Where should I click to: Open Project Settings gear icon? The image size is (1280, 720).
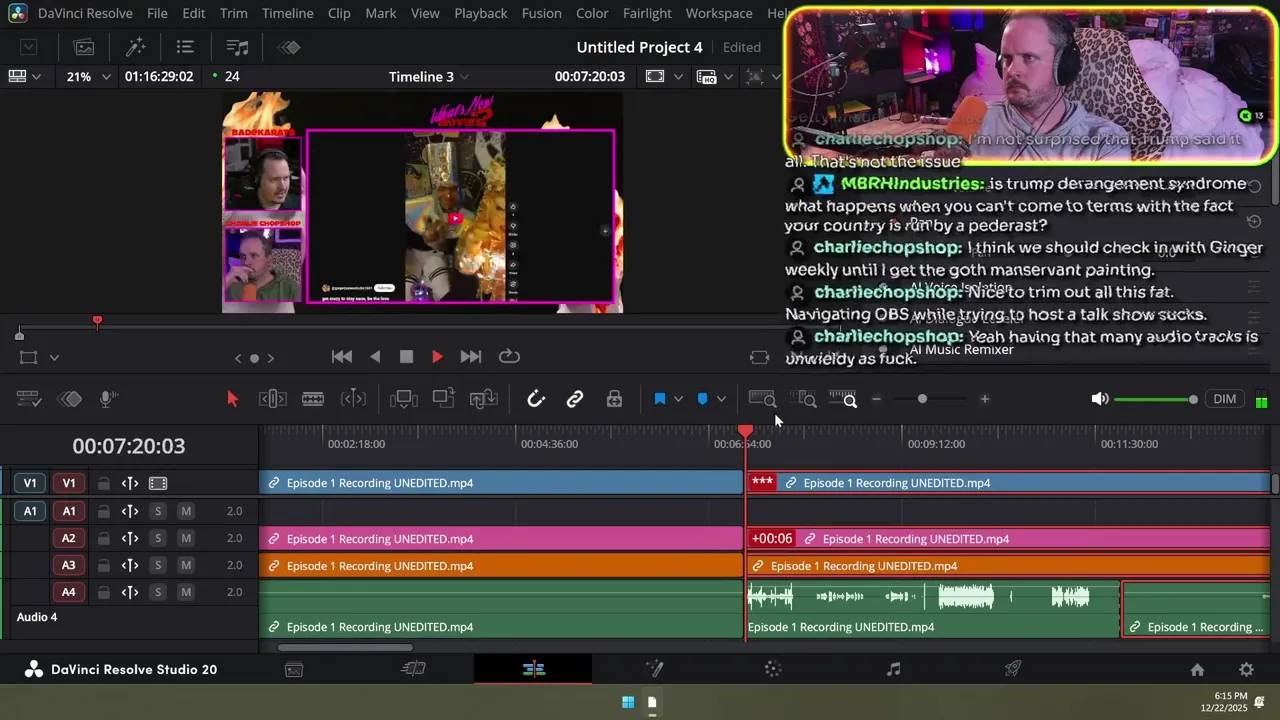1246,670
